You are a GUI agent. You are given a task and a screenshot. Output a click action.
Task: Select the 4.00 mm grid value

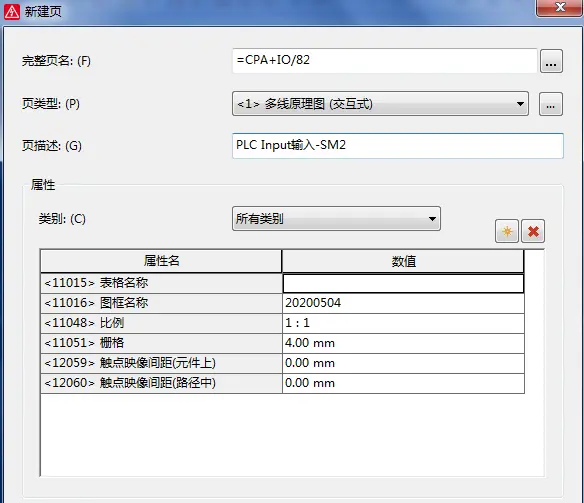coord(403,343)
